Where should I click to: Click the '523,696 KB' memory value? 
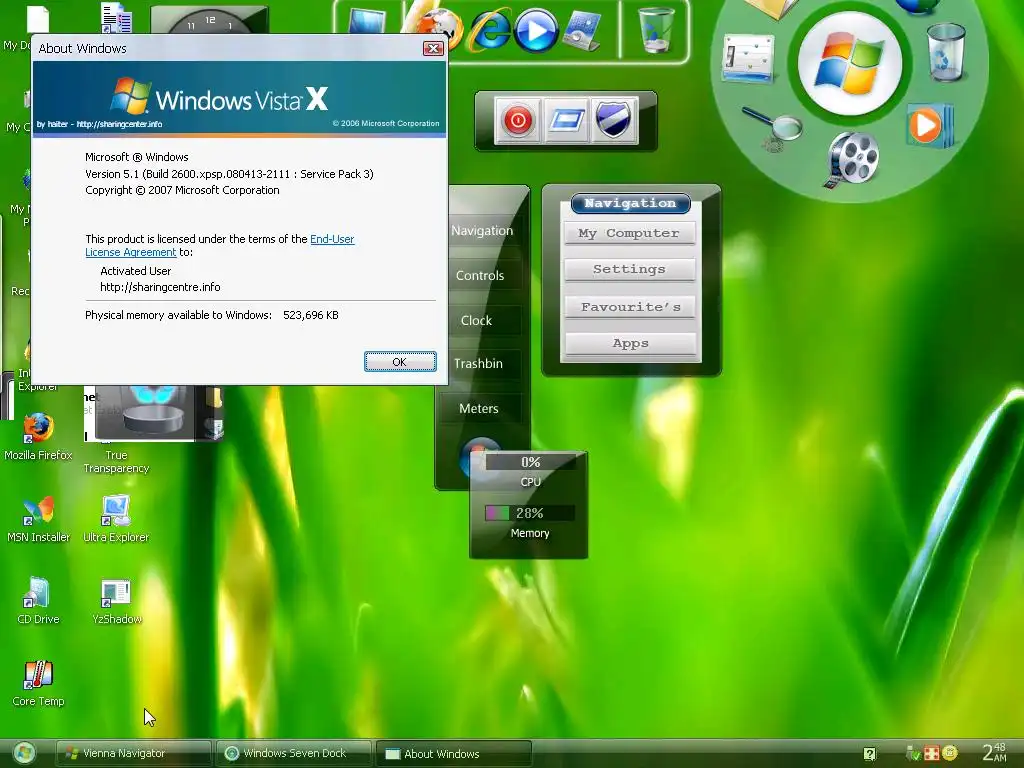tap(311, 315)
